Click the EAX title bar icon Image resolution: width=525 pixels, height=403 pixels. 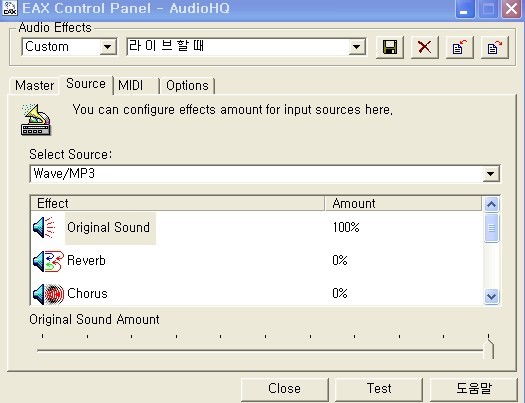point(10,8)
